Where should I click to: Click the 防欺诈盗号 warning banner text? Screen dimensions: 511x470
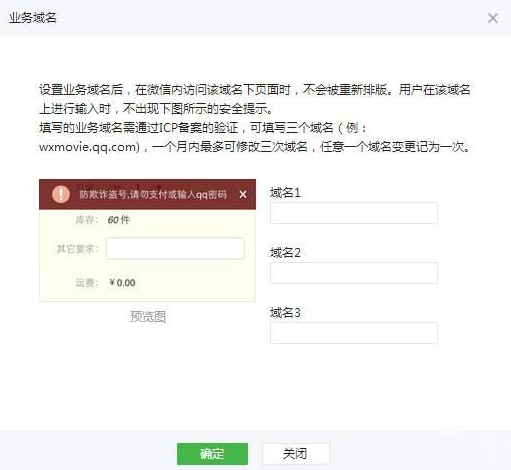(x=153, y=194)
